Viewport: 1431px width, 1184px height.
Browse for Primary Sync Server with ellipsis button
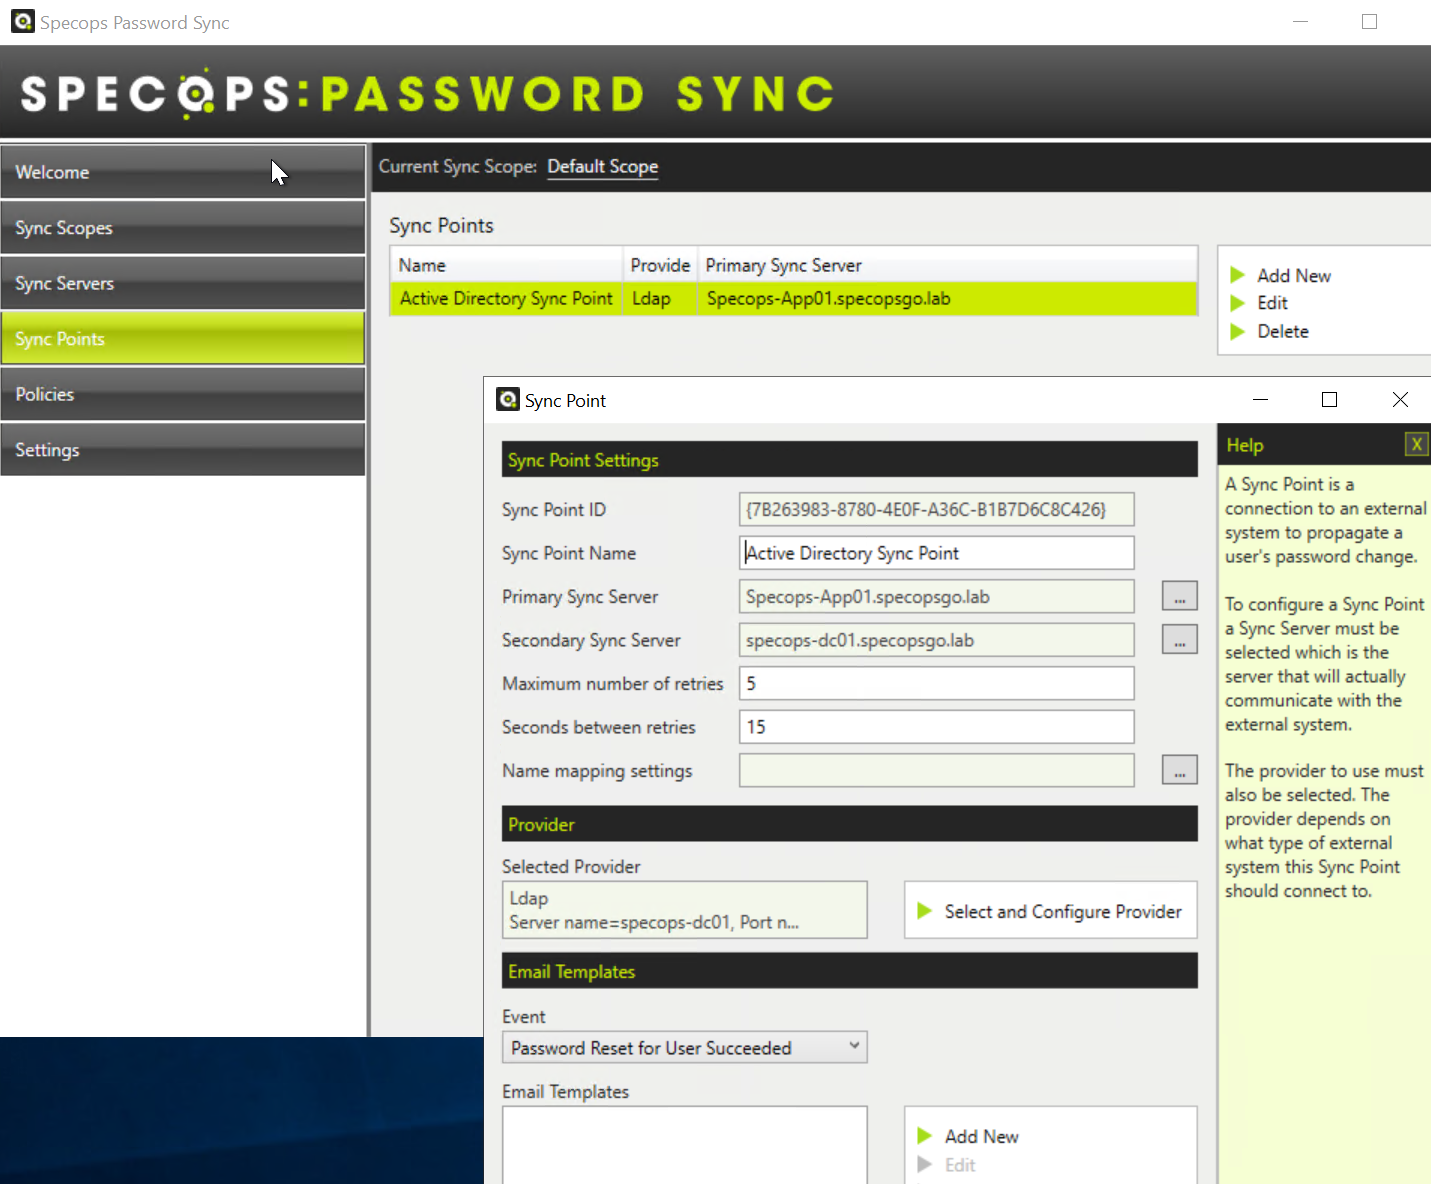[x=1180, y=596]
